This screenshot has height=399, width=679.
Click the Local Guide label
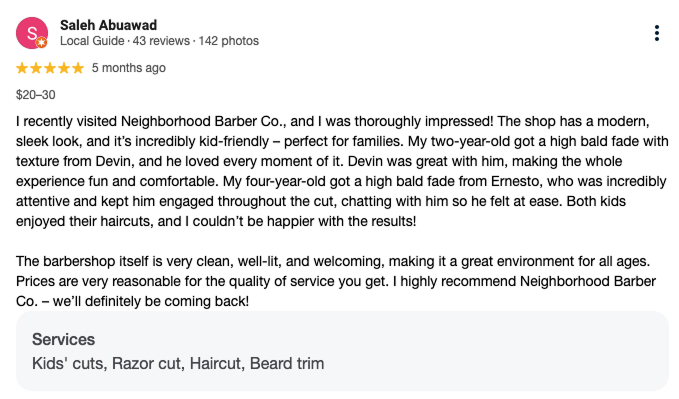tap(92, 41)
